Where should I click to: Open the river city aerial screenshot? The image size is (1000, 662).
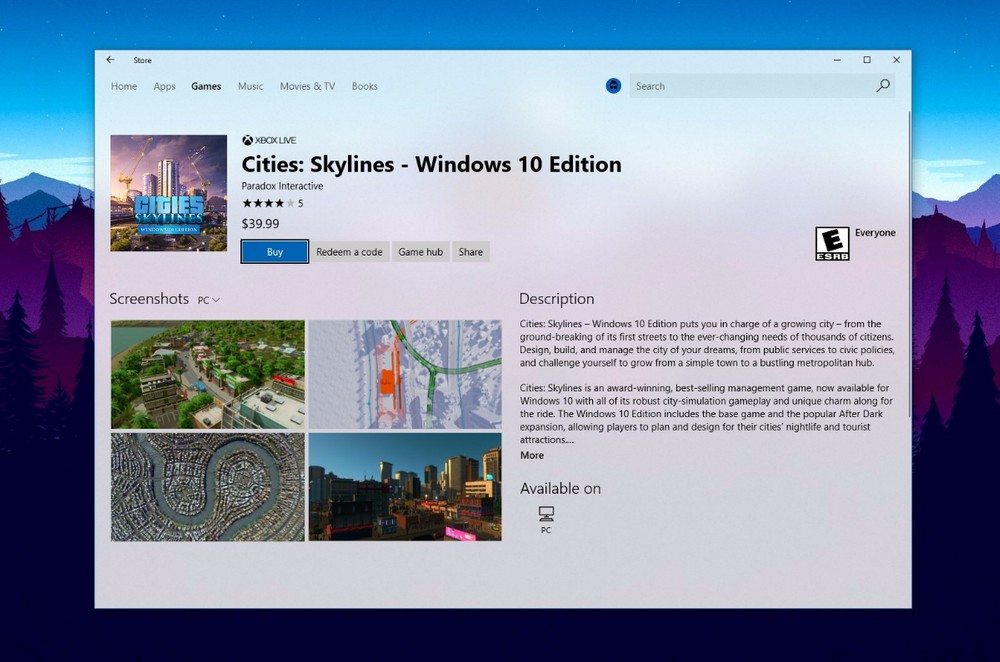207,487
